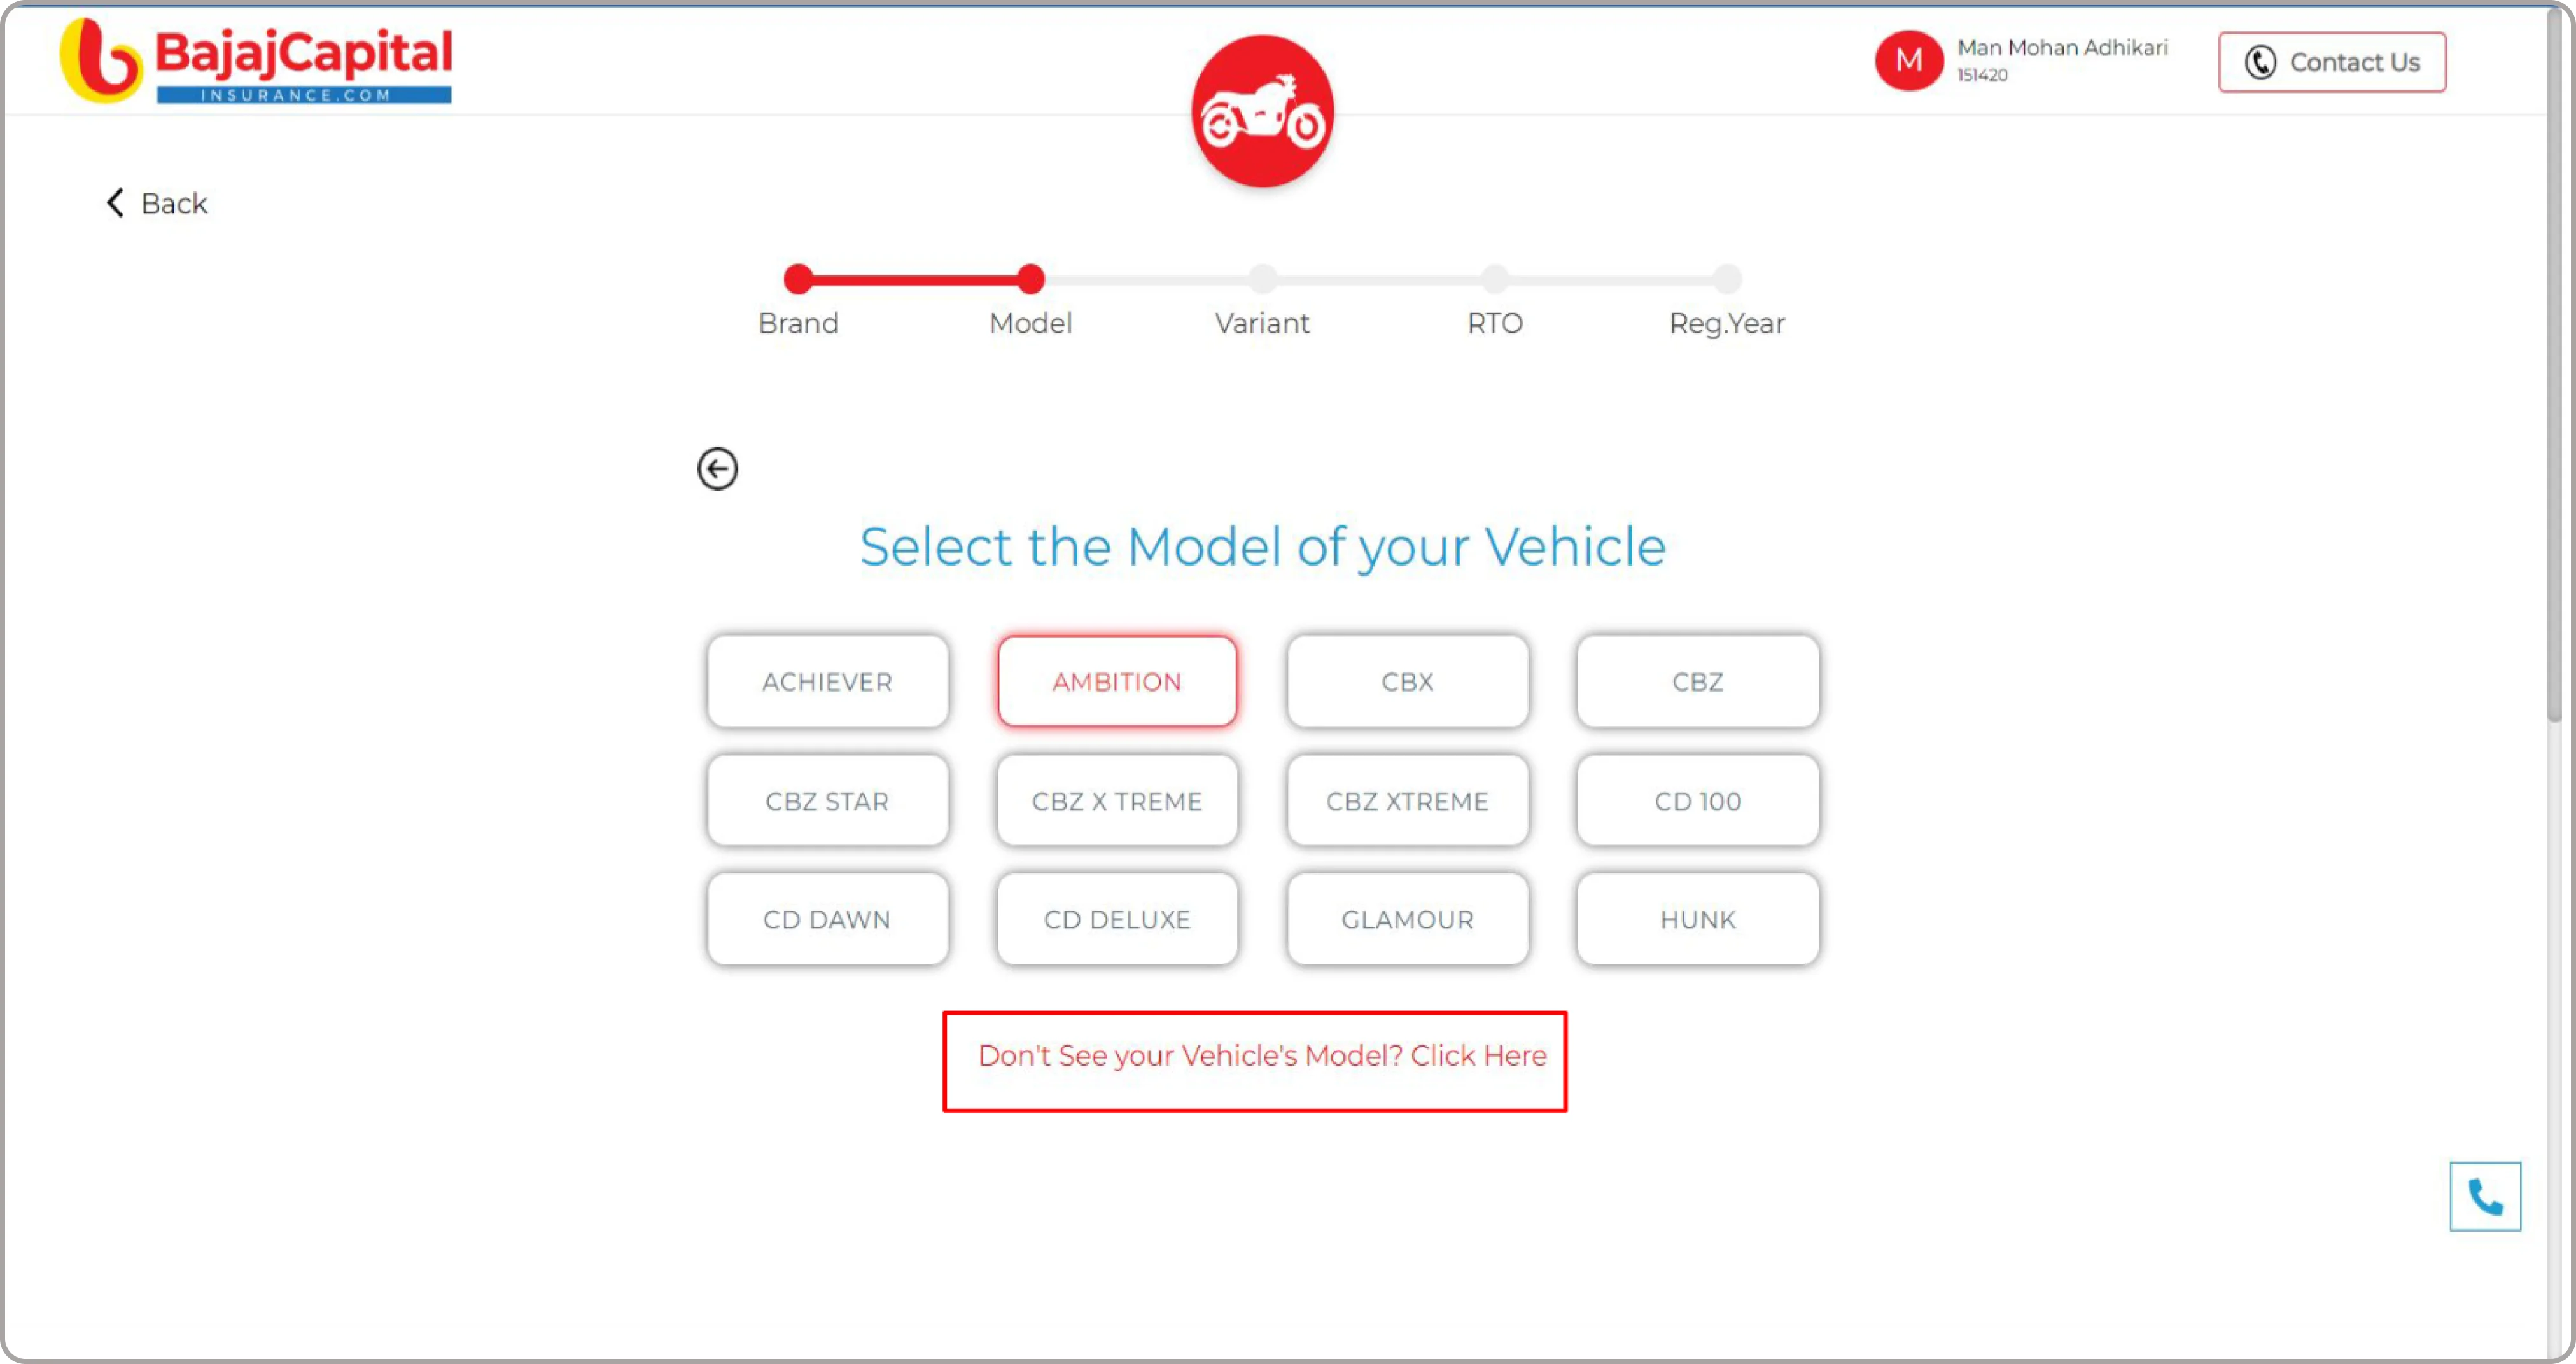The height and width of the screenshot is (1364, 2576).
Task: Choose the CBX model
Action: pos(1407,681)
